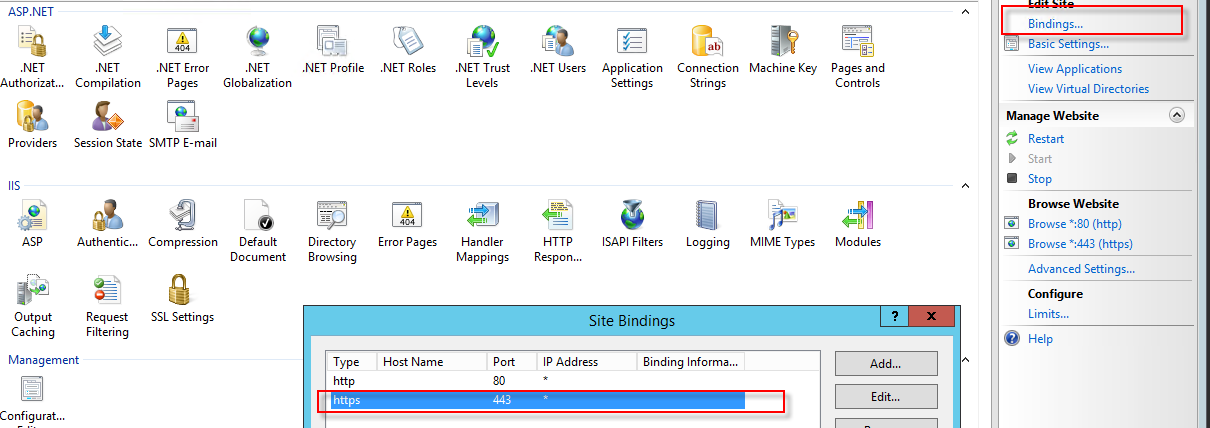Image resolution: width=1210 pixels, height=428 pixels.
Task: Click the Host Name column header
Action: (x=432, y=362)
